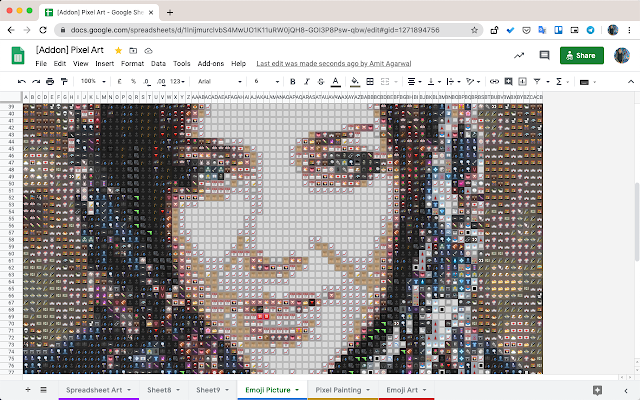Open the Explore button at bottom
The image size is (640, 400).
(597, 390)
